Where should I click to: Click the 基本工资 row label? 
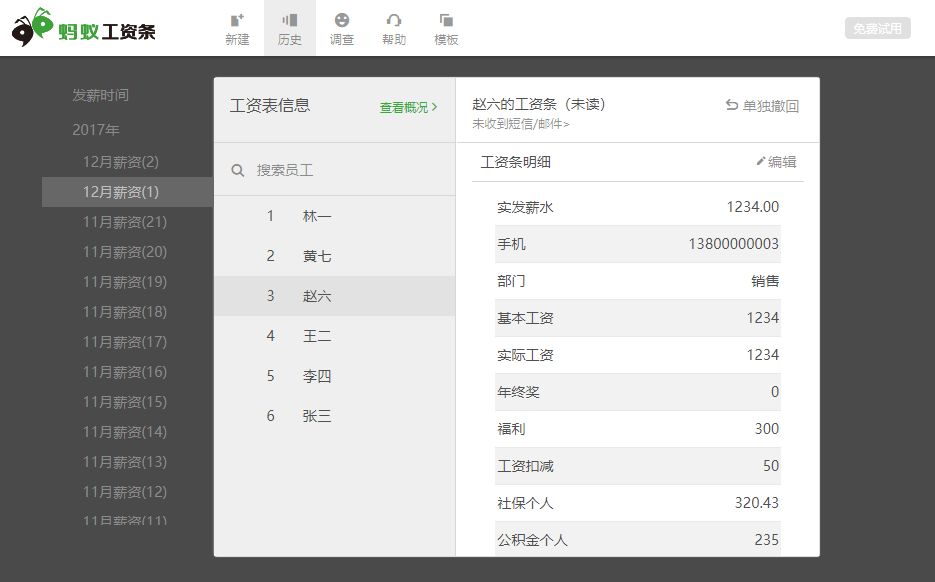(x=525, y=318)
